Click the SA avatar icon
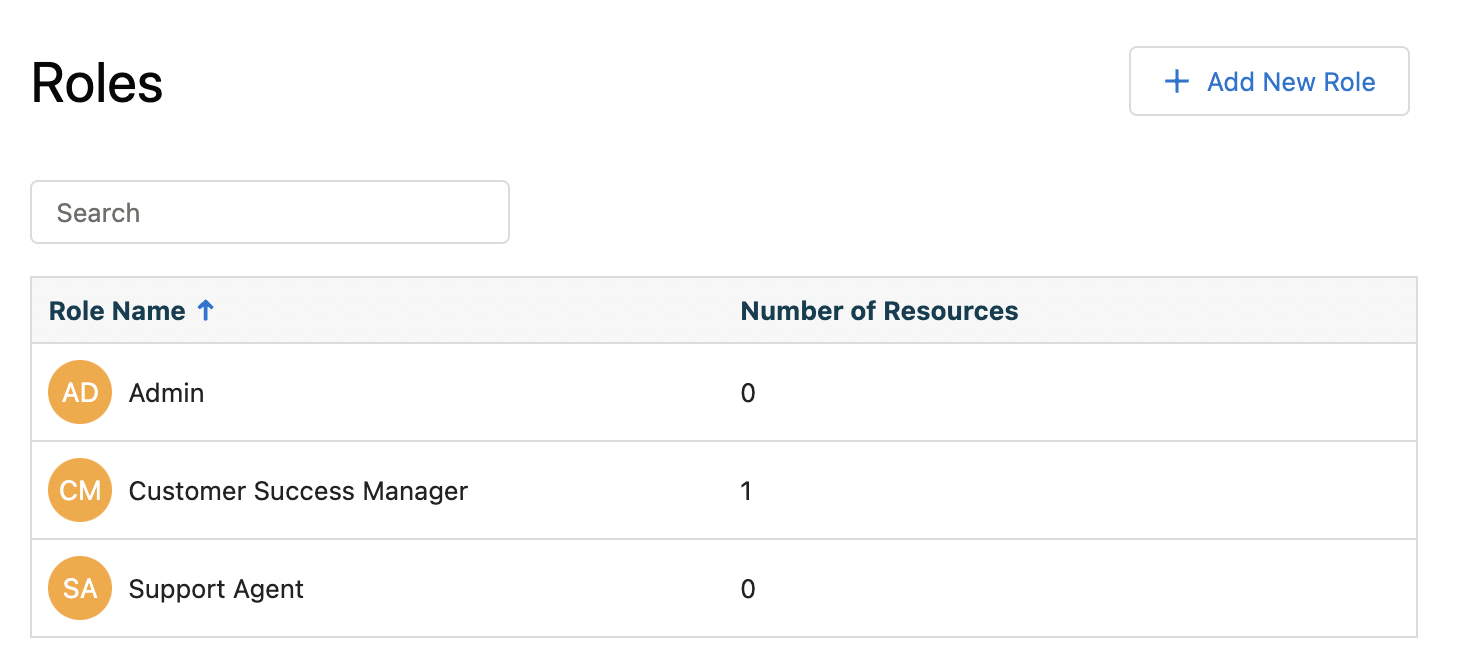 80,588
